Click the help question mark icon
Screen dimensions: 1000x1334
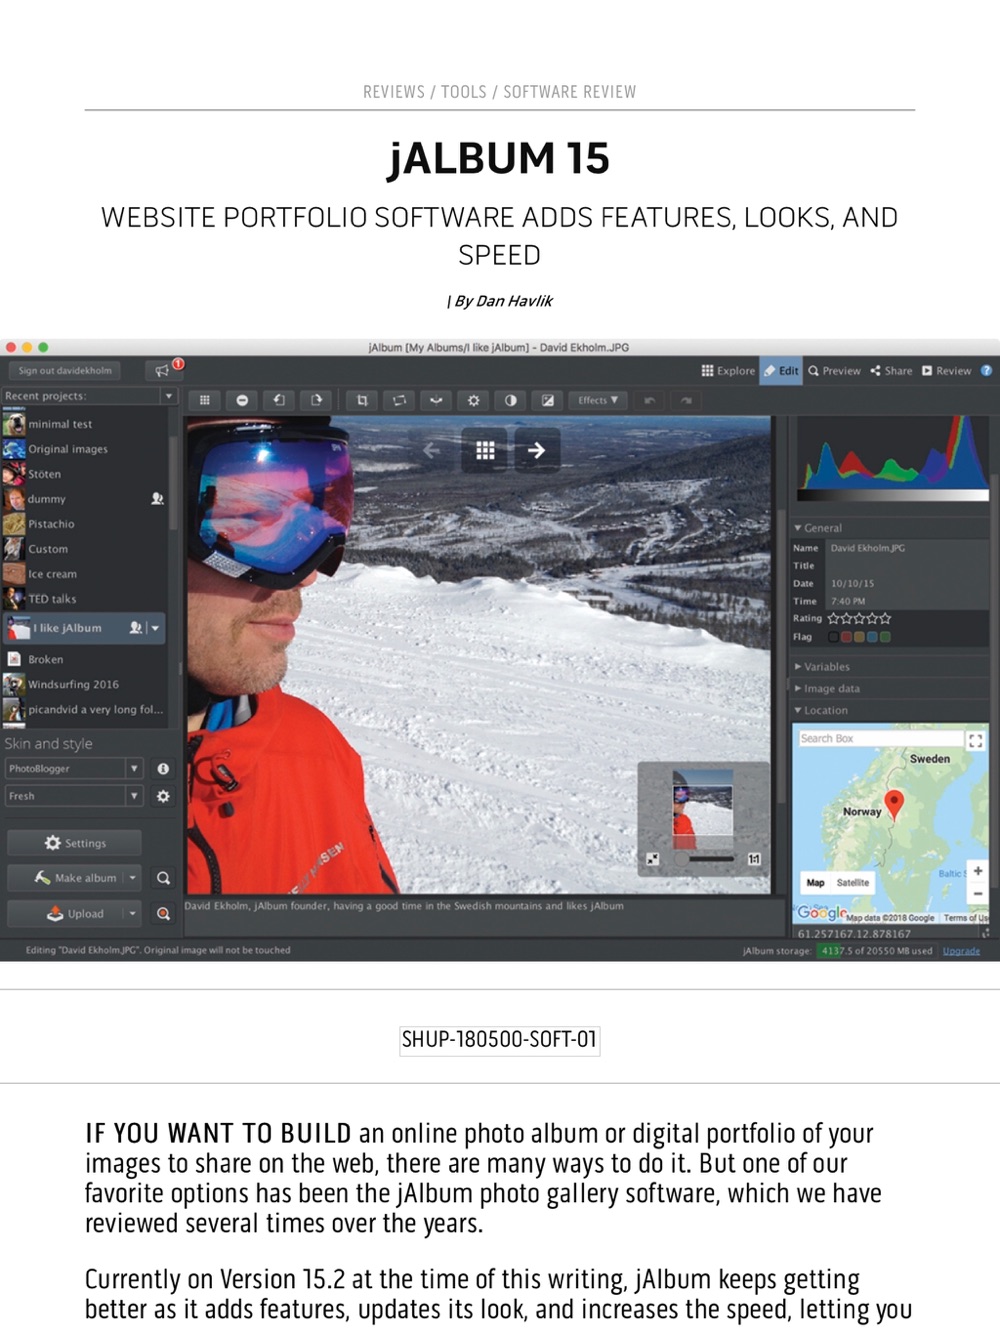(986, 370)
